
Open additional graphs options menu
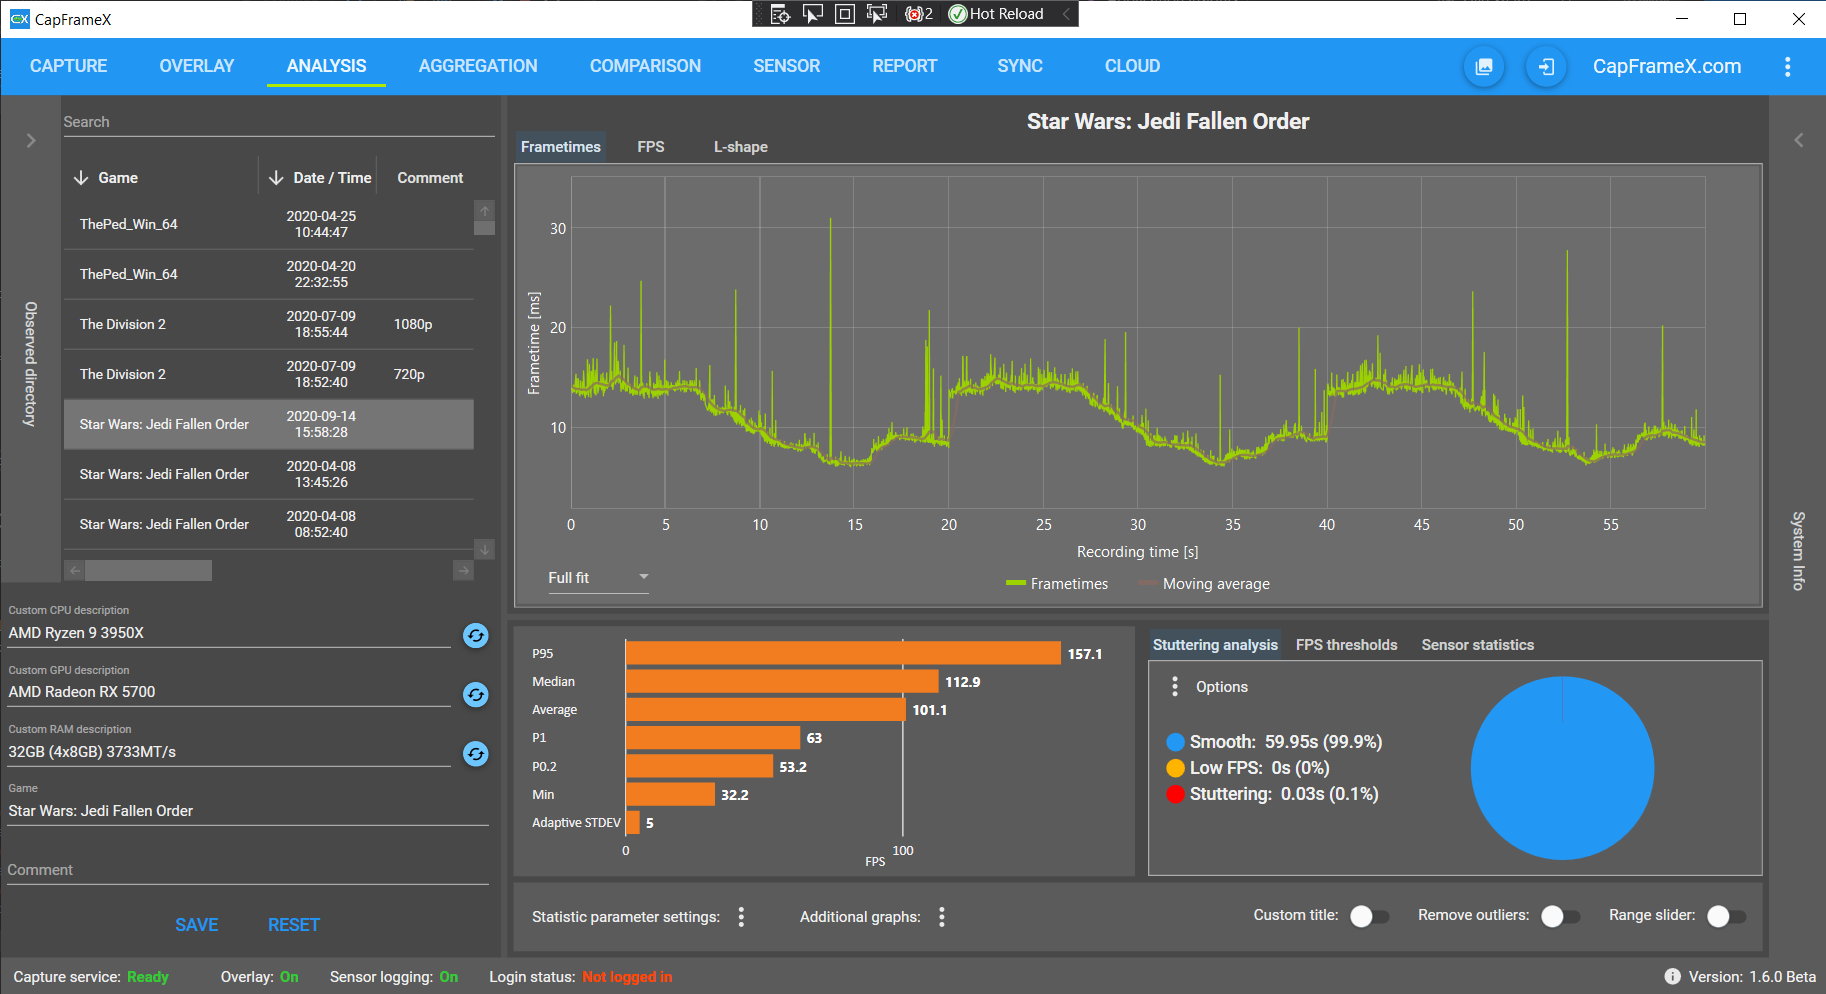pos(942,917)
